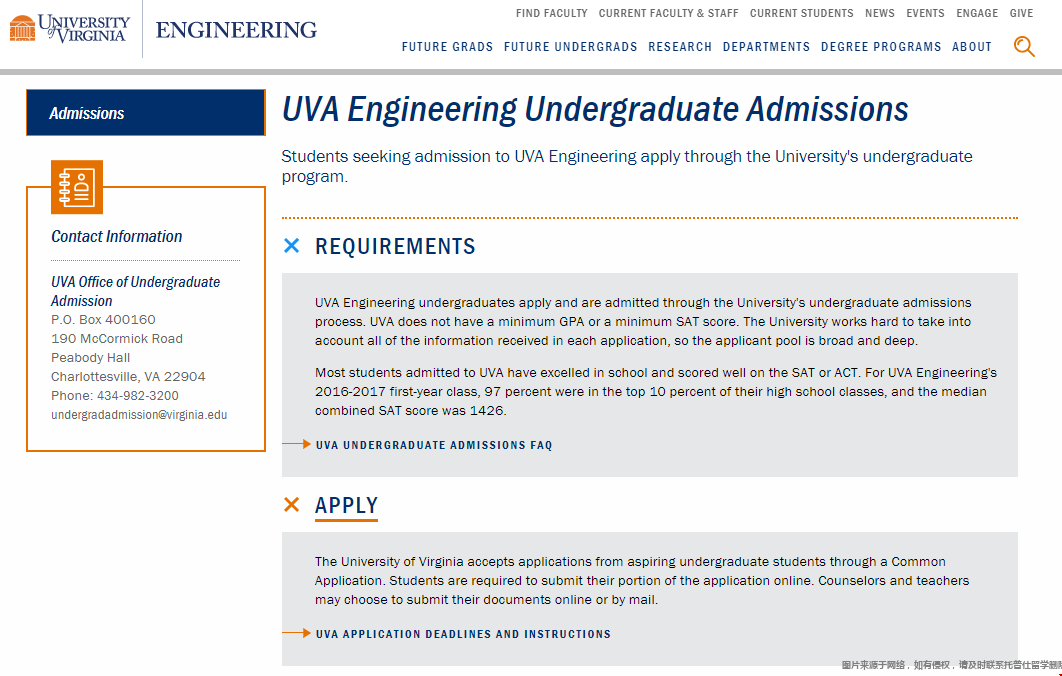Click the Find Faculty link
Image resolution: width=1062 pixels, height=676 pixels.
tap(552, 14)
